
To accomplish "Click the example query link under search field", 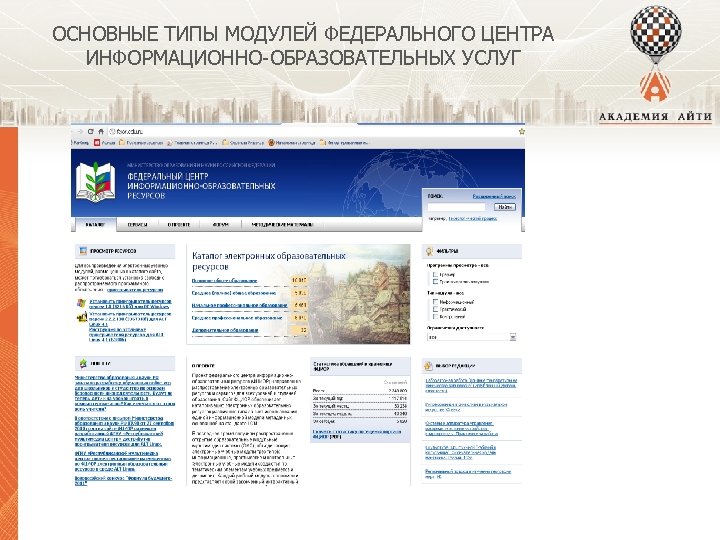I will point(472,219).
